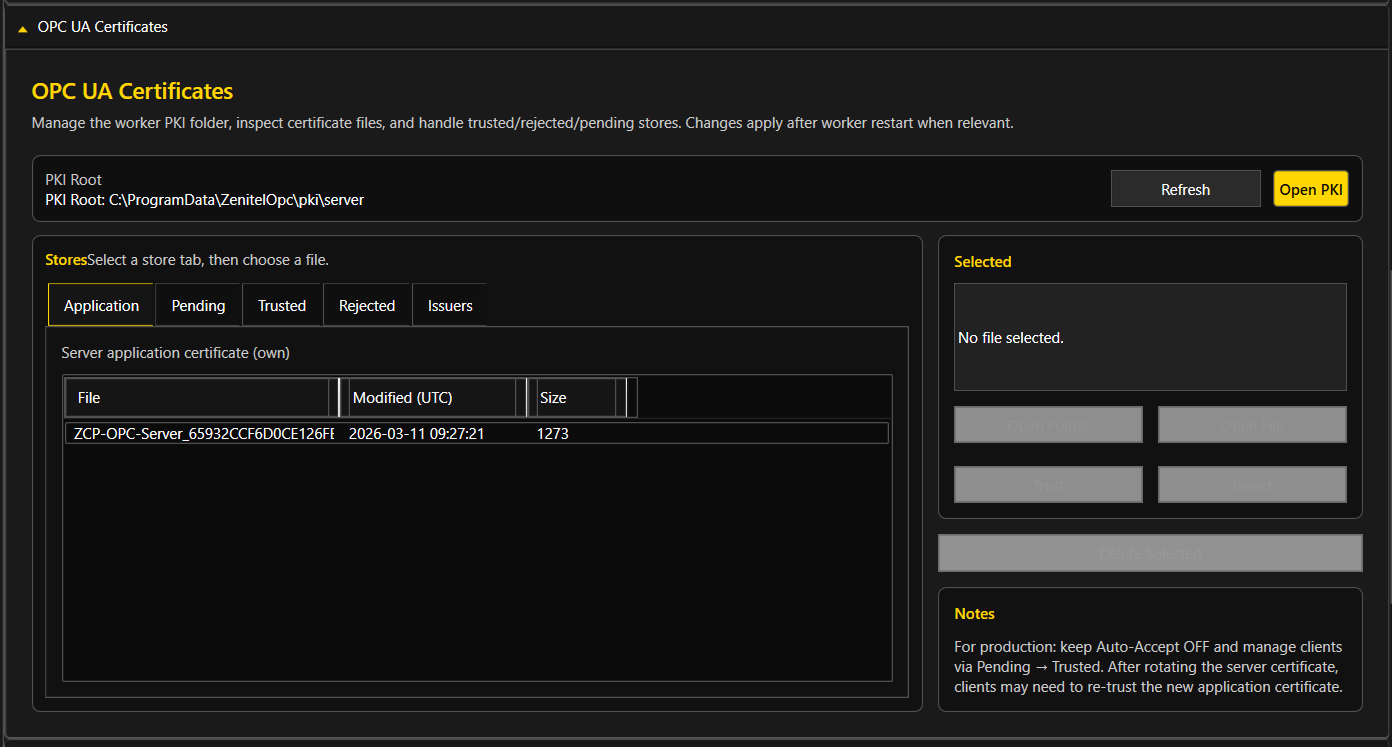1392x747 pixels.
Task: Sort by Modified (UTC) column header
Action: 432,398
